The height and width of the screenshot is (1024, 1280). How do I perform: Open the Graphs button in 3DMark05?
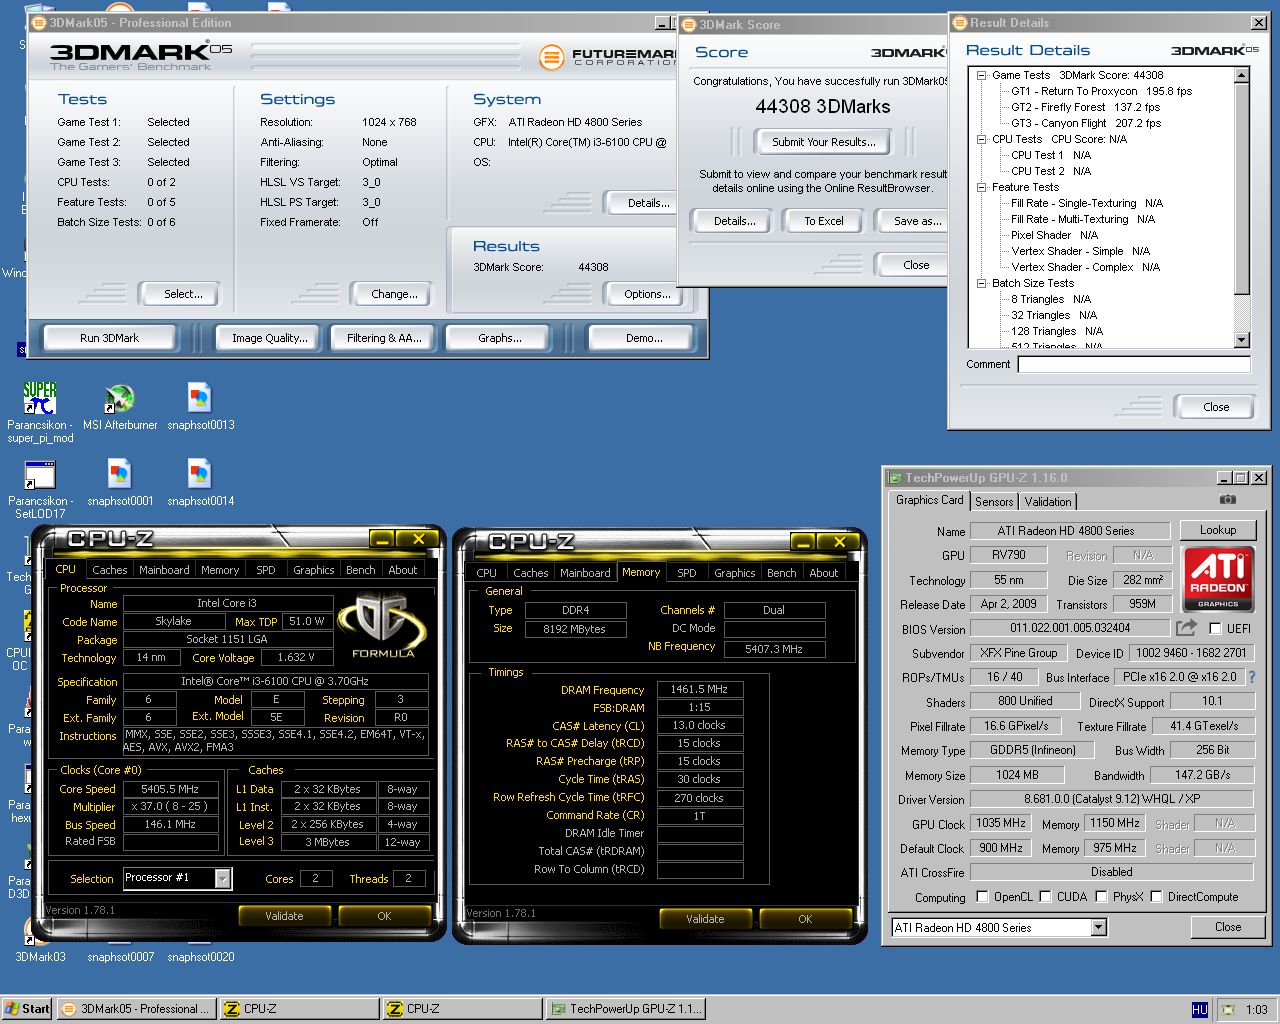[500, 338]
